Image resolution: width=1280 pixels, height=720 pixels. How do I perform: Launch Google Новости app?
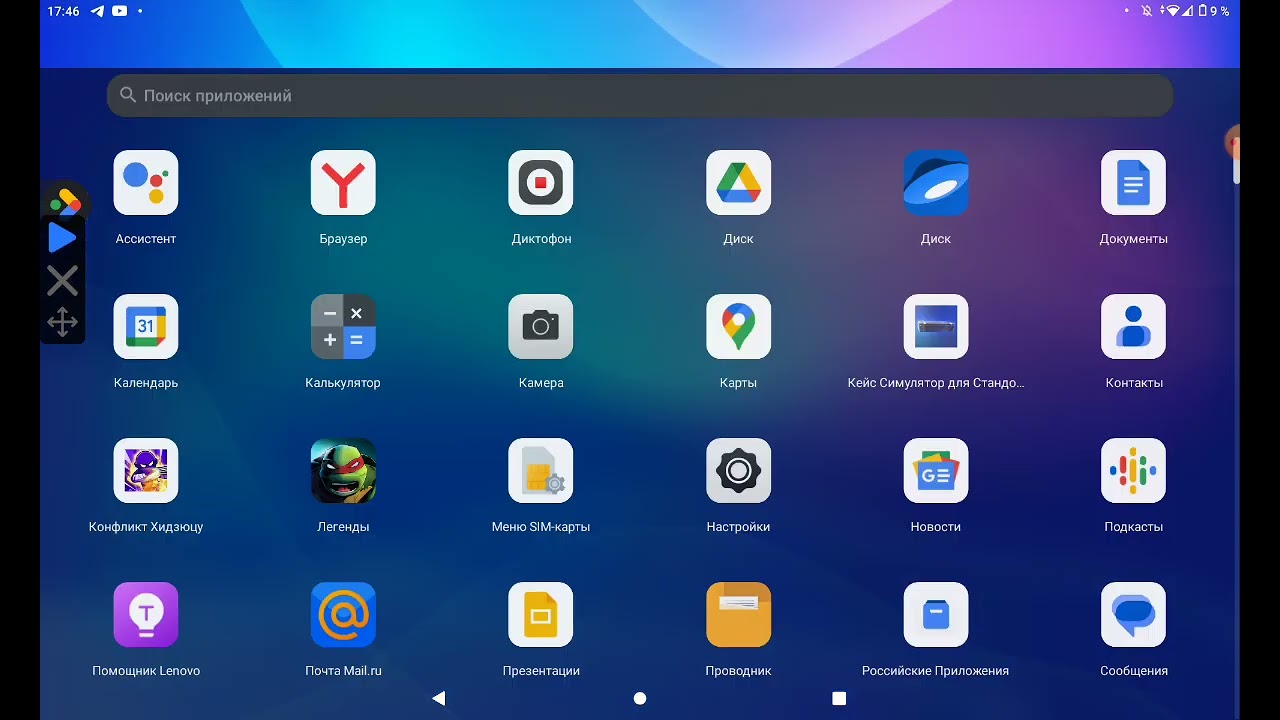point(936,471)
